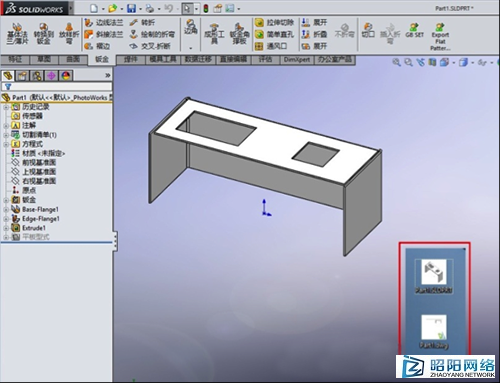
Task: Expand the 切割清单(1) cut list node
Action: [6, 135]
